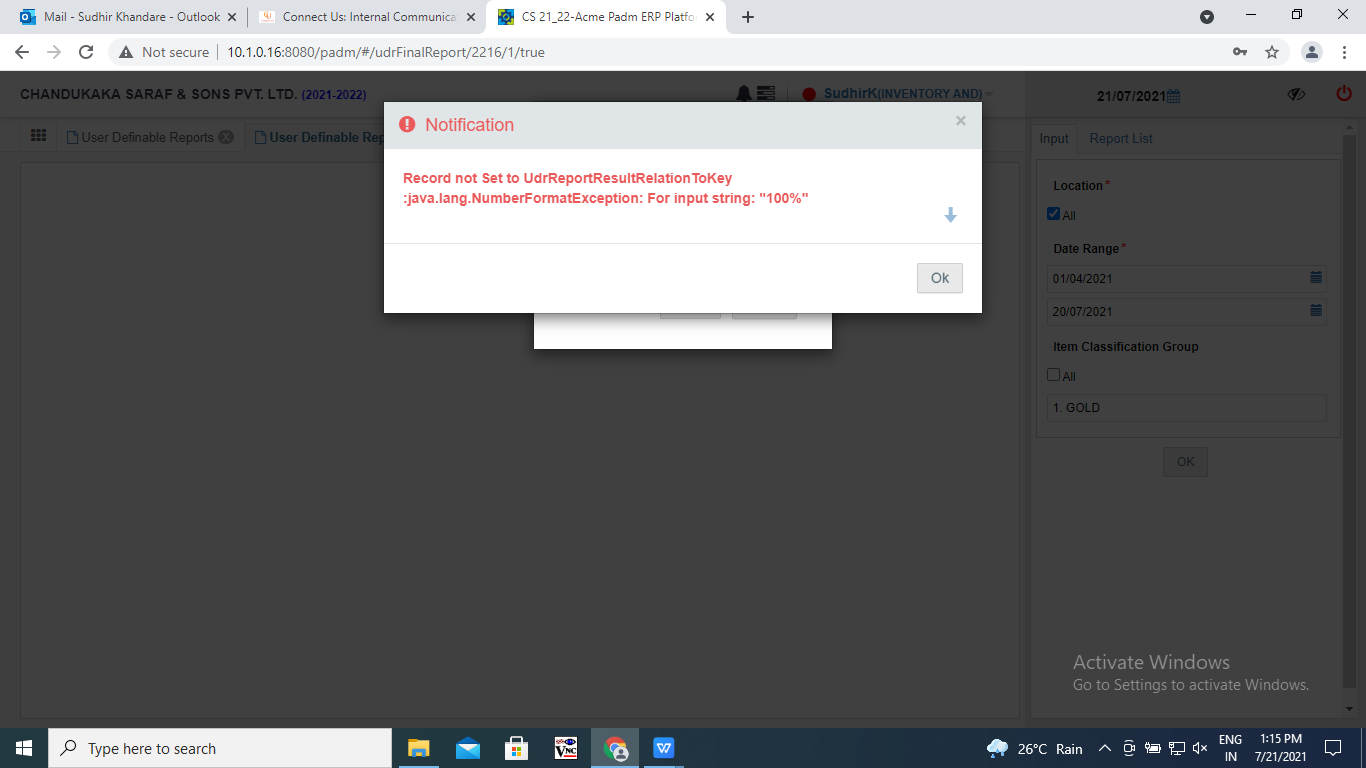Select the bold User Definable Rep tab
The height and width of the screenshot is (768, 1366).
pyautogui.click(x=320, y=137)
